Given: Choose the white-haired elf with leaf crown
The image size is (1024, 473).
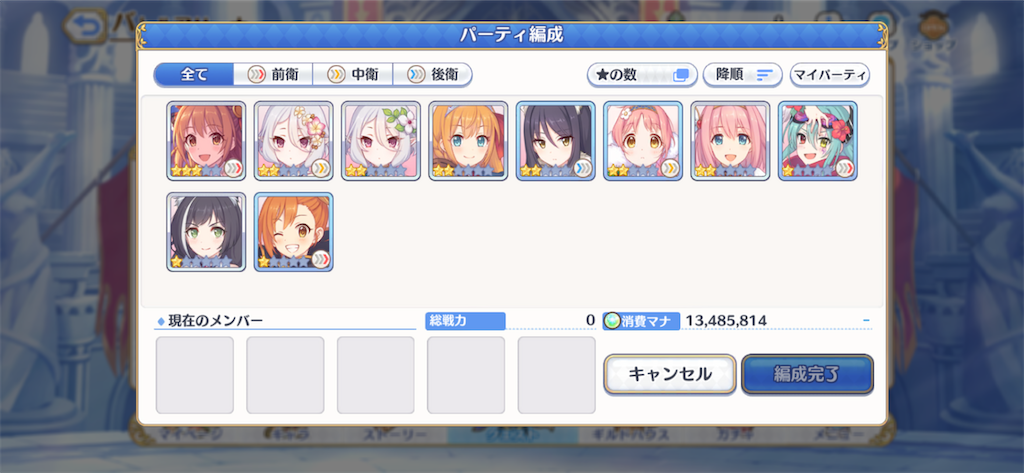Looking at the screenshot, I should [x=381, y=140].
